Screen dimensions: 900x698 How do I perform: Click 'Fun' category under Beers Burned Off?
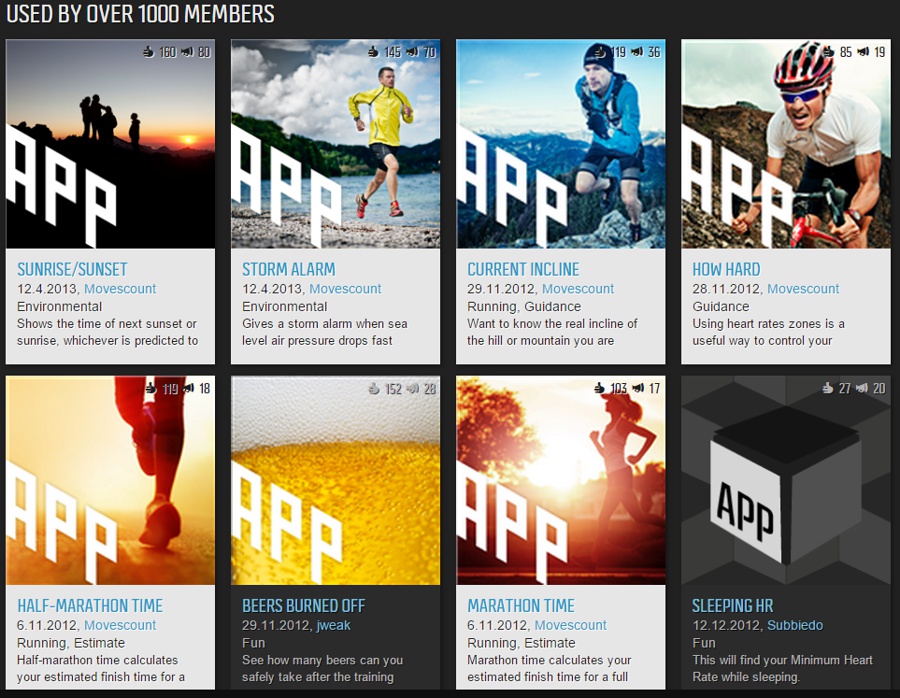(x=253, y=643)
